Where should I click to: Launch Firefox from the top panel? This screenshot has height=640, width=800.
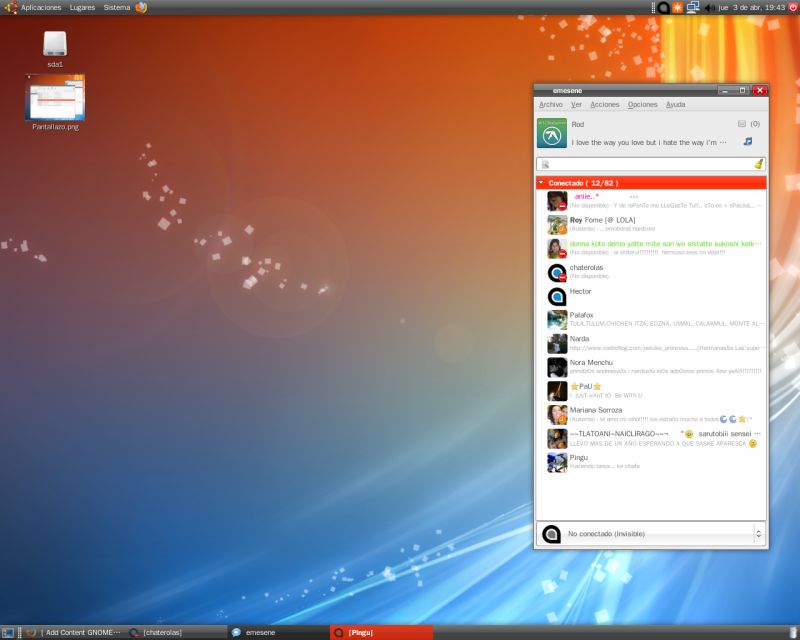click(x=141, y=8)
